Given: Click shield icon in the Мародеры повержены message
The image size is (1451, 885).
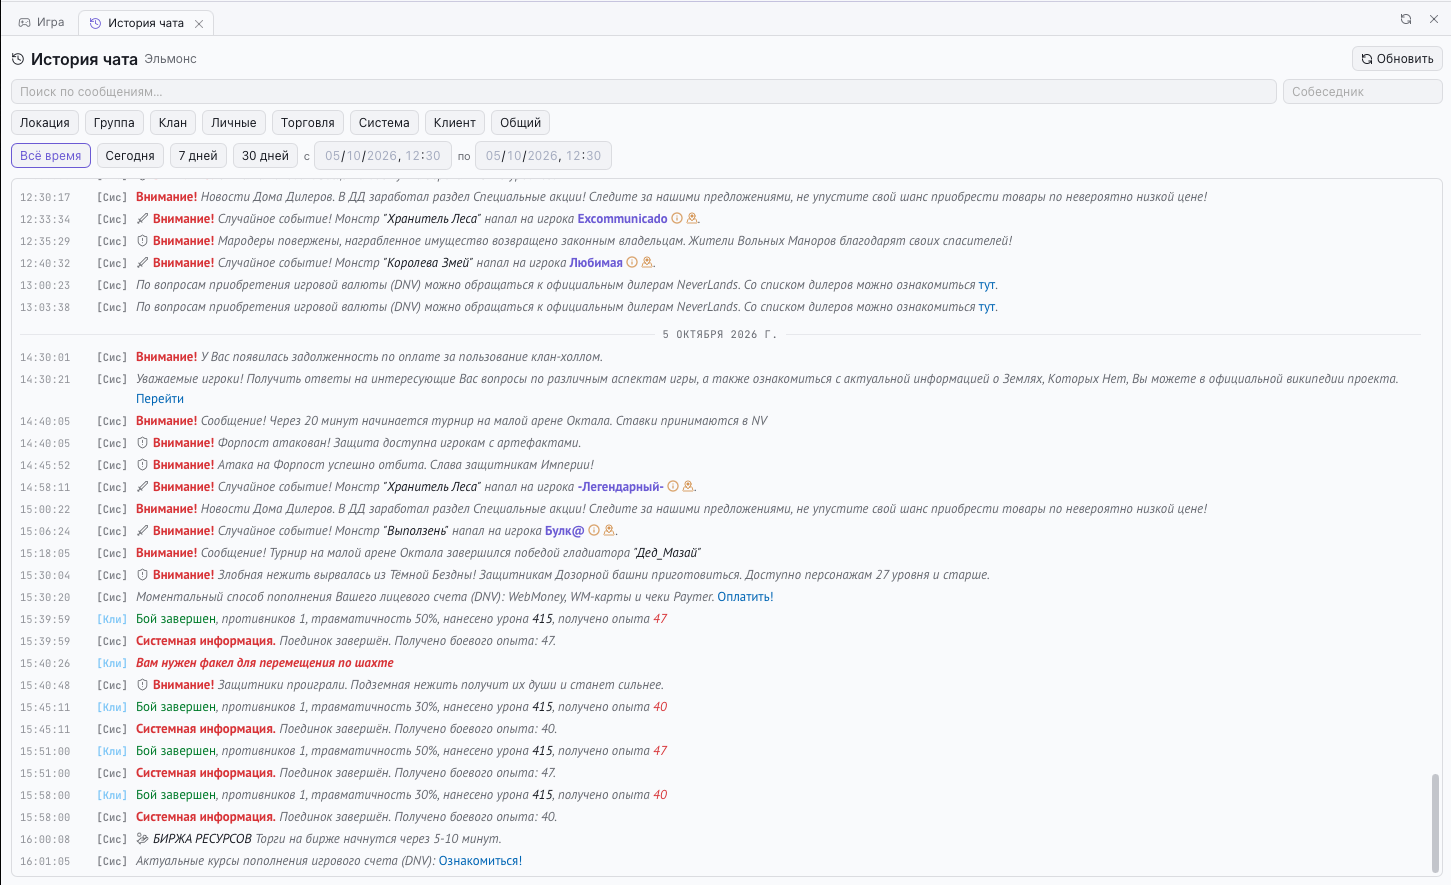Looking at the screenshot, I should 142,241.
